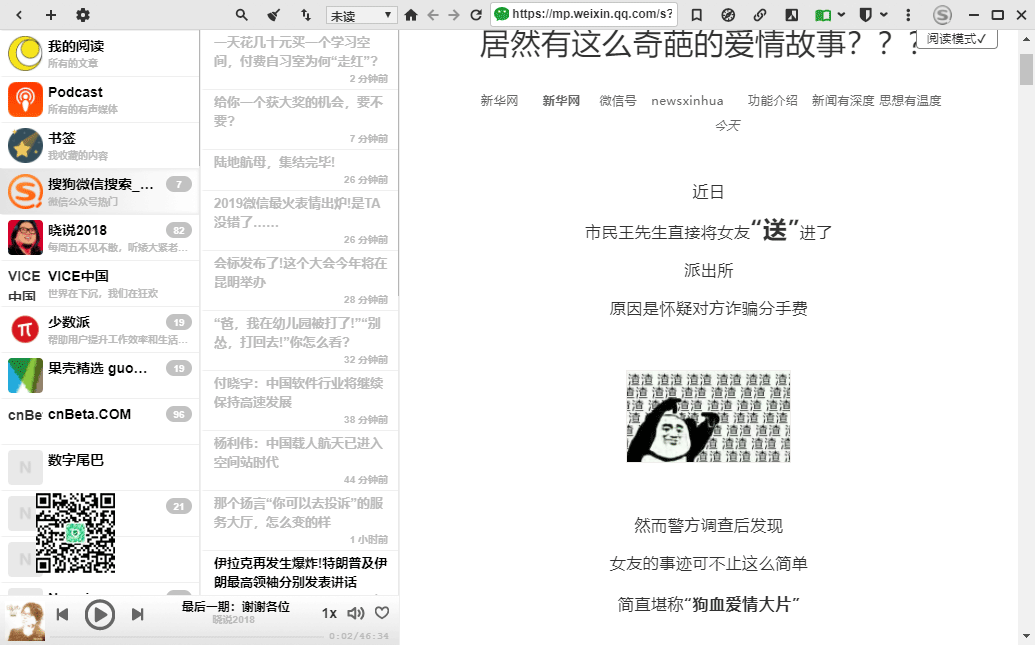Viewport: 1035px width, 645px height.
Task: Open article 给你一个获大奖的机会
Action: tap(300, 119)
